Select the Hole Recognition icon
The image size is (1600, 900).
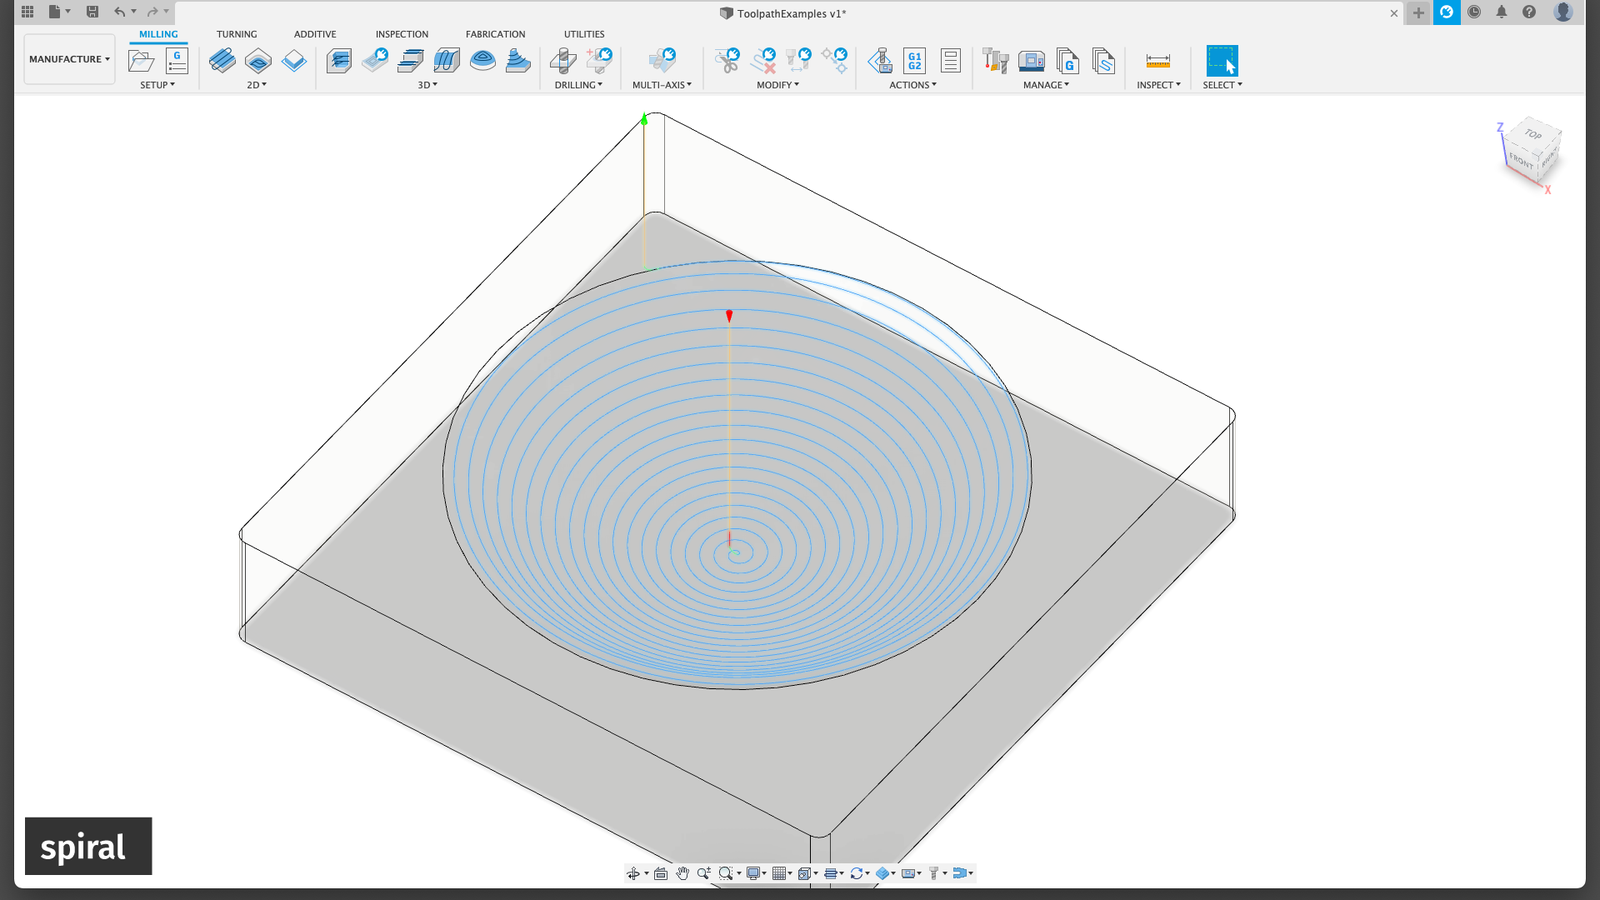pos(600,61)
